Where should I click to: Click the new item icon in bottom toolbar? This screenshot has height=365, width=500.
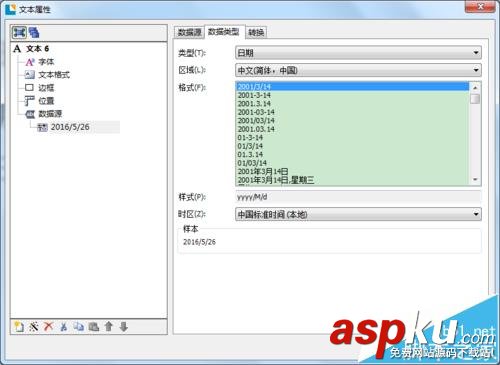pyautogui.click(x=19, y=327)
